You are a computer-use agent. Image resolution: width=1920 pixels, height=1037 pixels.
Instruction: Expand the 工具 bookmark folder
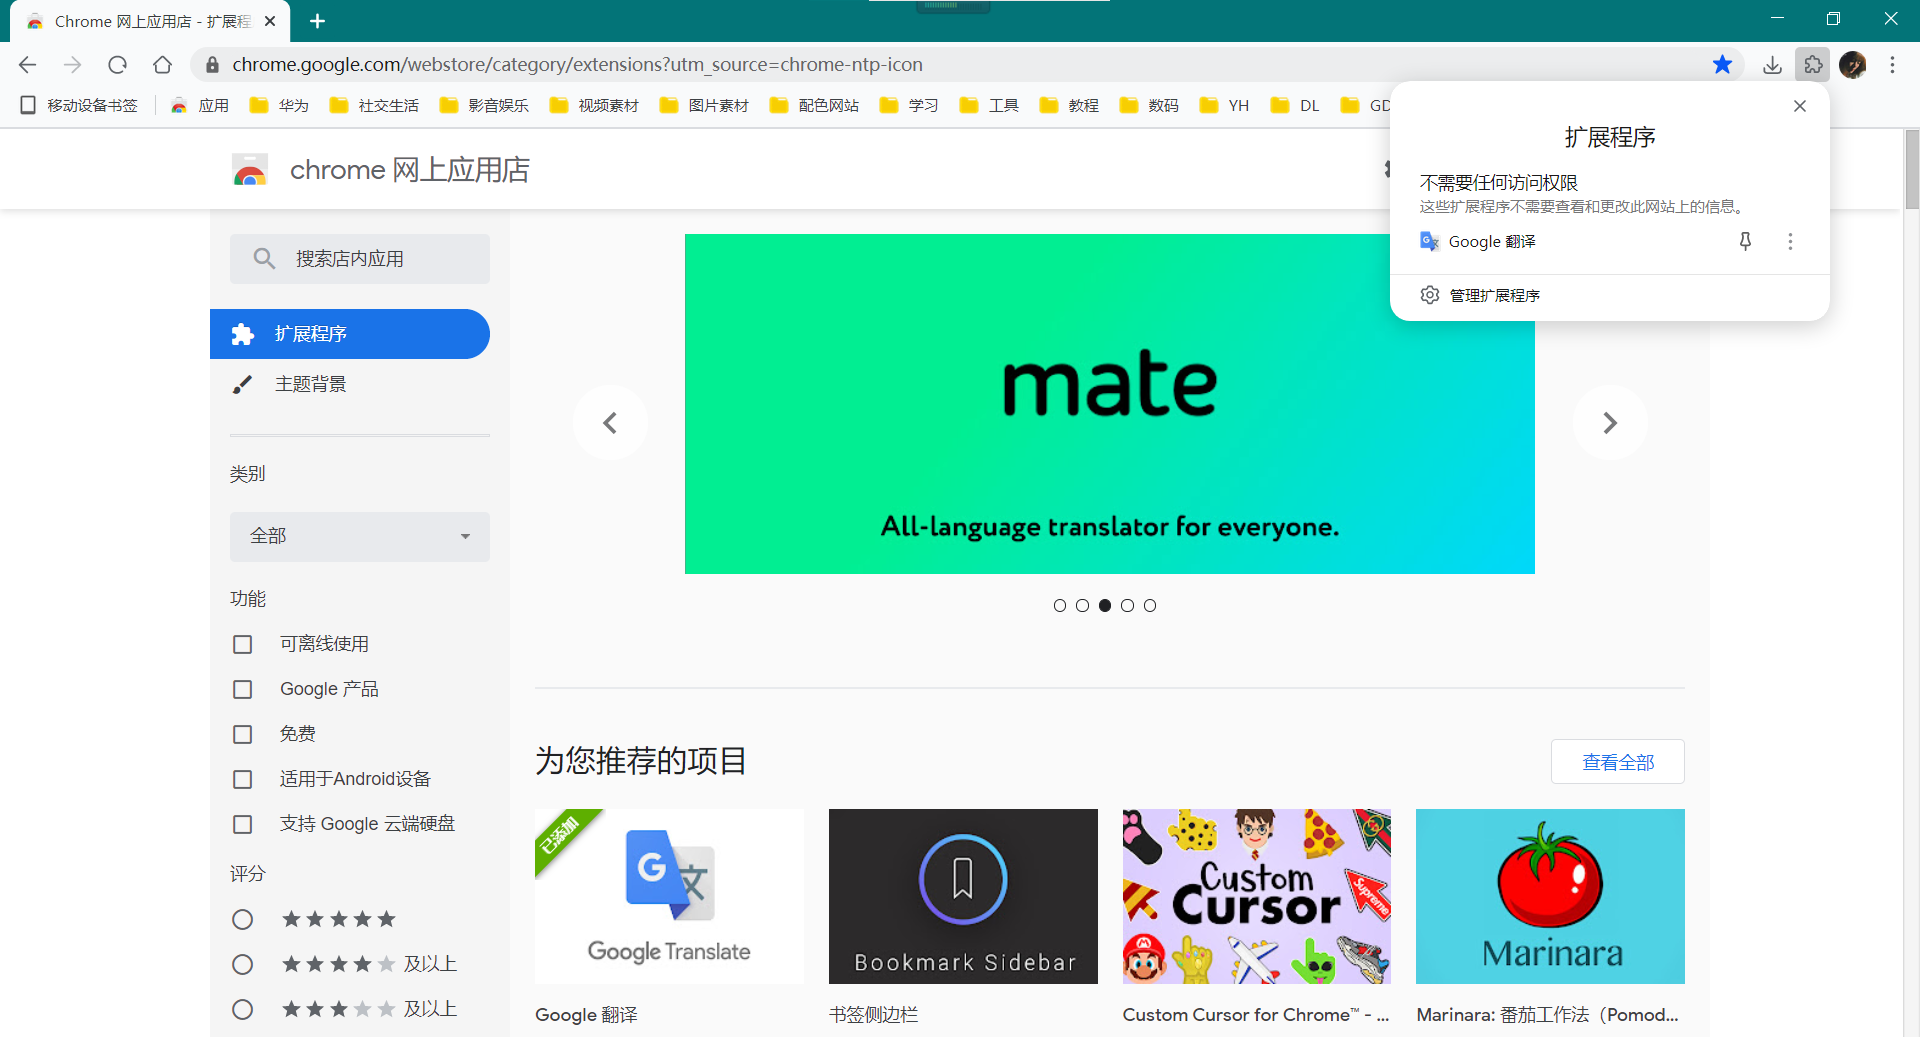tap(989, 105)
